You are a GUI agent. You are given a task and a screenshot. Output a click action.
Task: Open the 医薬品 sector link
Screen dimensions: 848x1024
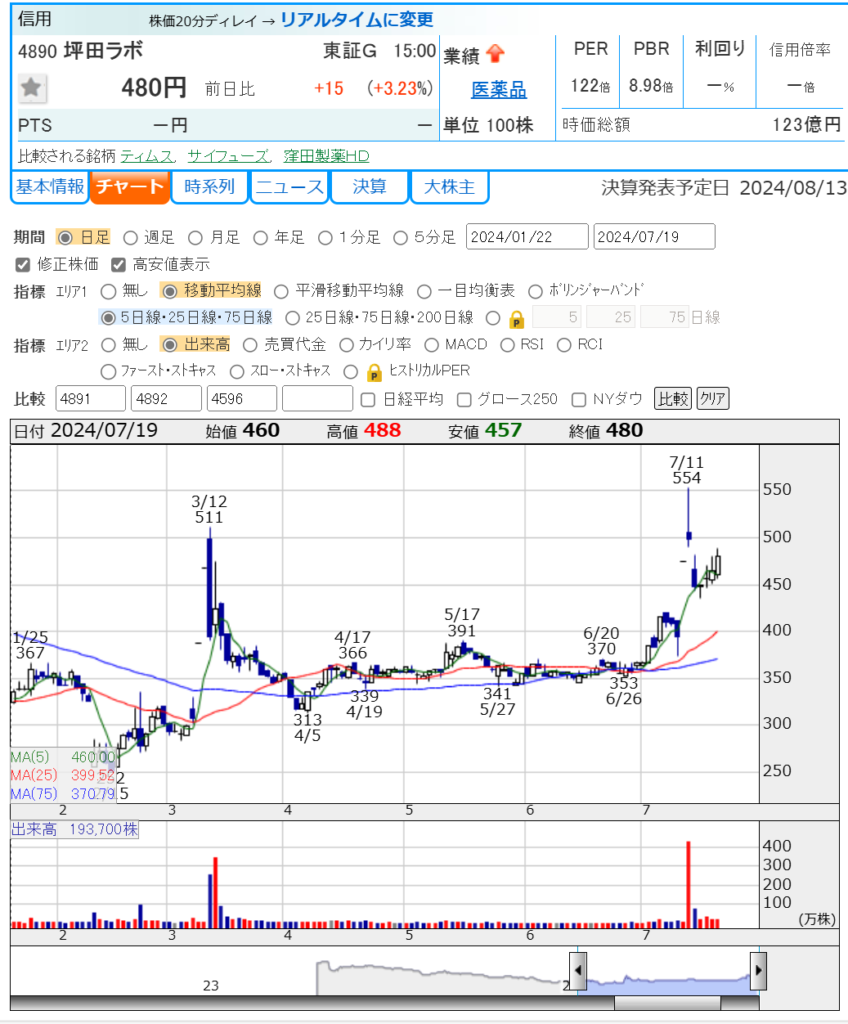point(499,90)
